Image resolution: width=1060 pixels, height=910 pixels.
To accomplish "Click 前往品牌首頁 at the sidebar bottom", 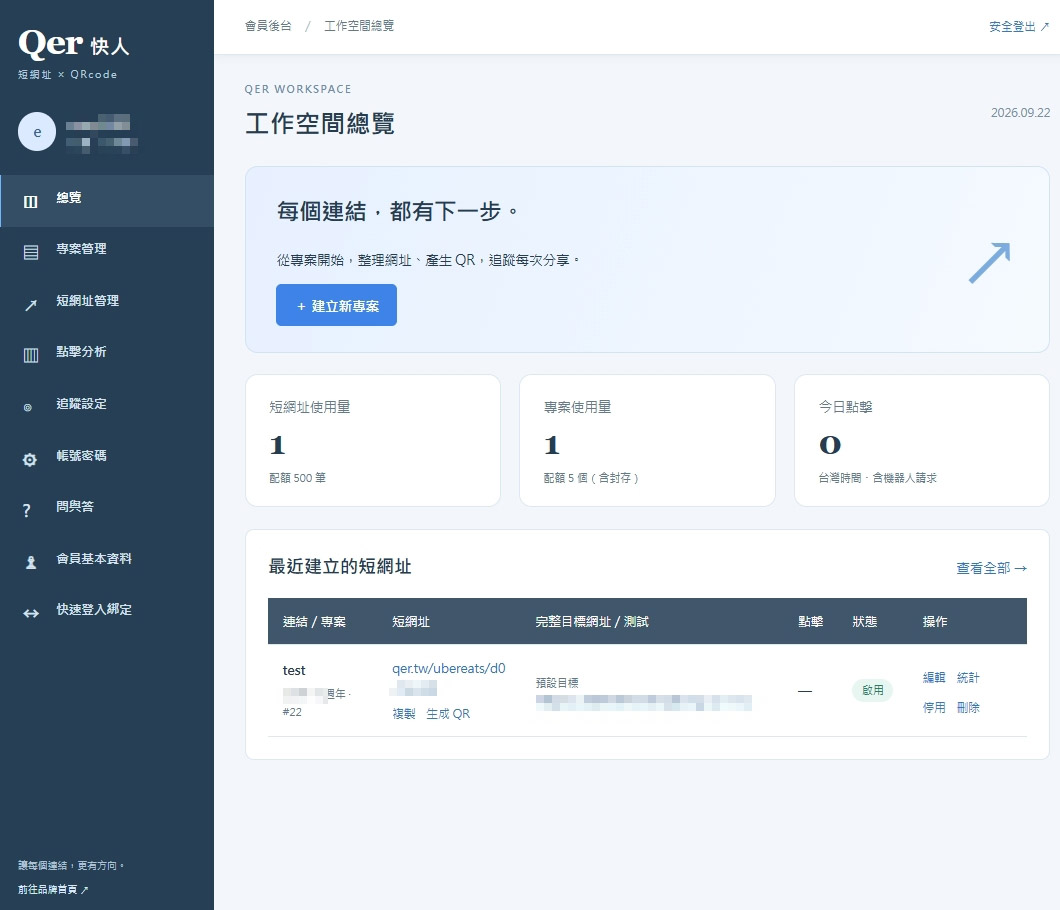I will (53, 889).
